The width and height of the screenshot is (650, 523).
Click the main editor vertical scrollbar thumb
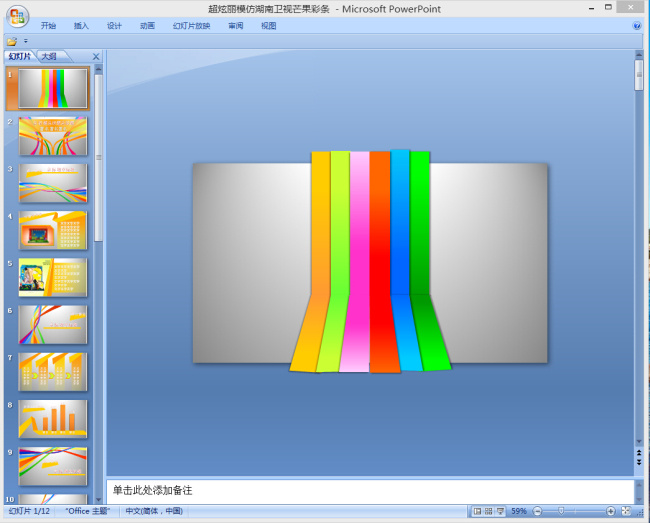[x=639, y=75]
